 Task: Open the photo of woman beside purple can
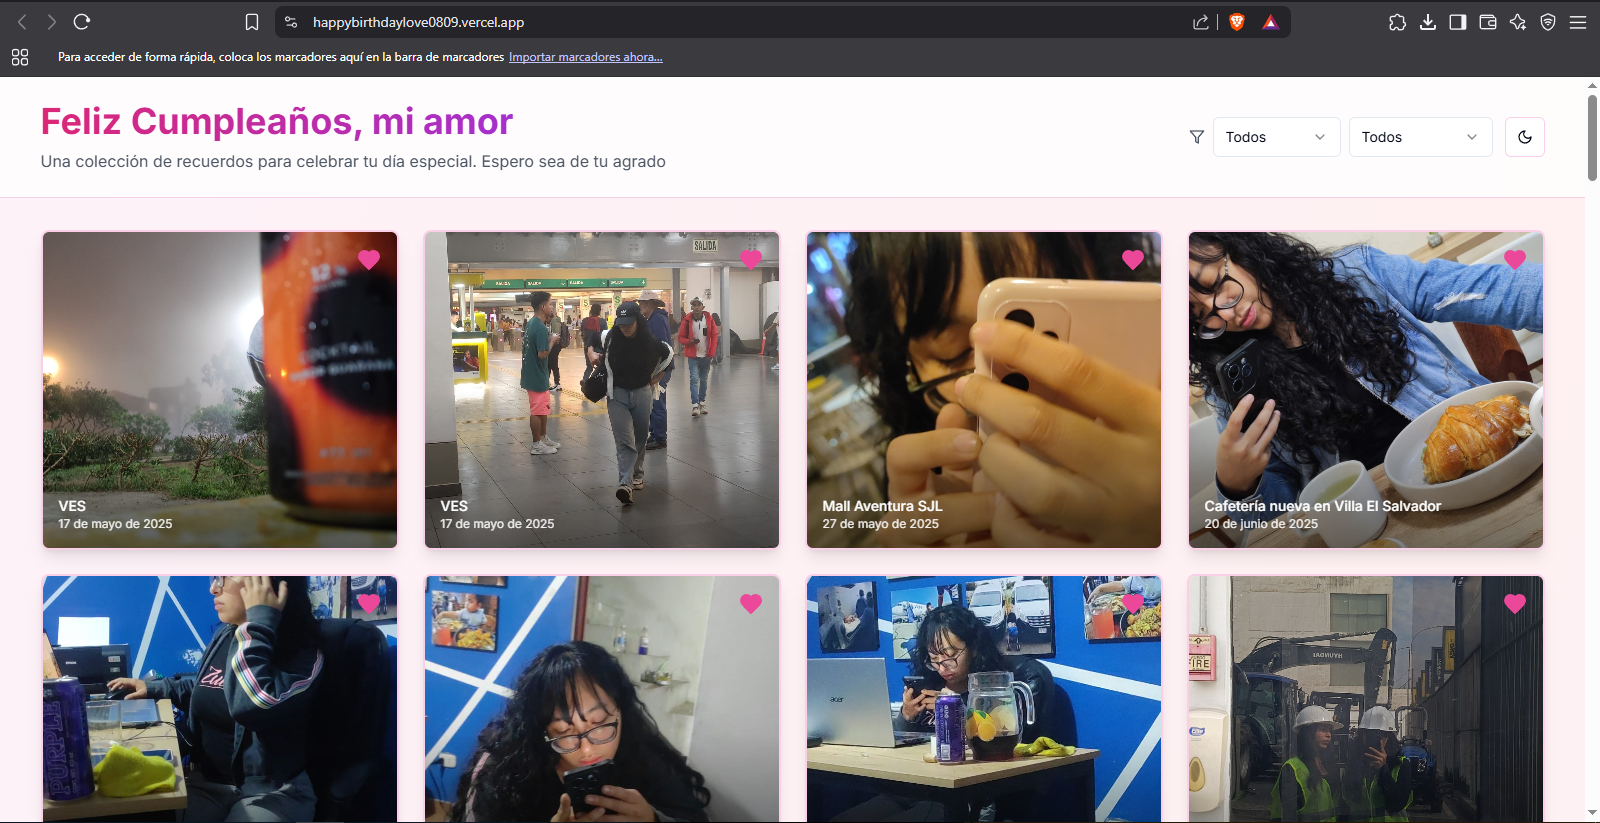click(x=220, y=700)
